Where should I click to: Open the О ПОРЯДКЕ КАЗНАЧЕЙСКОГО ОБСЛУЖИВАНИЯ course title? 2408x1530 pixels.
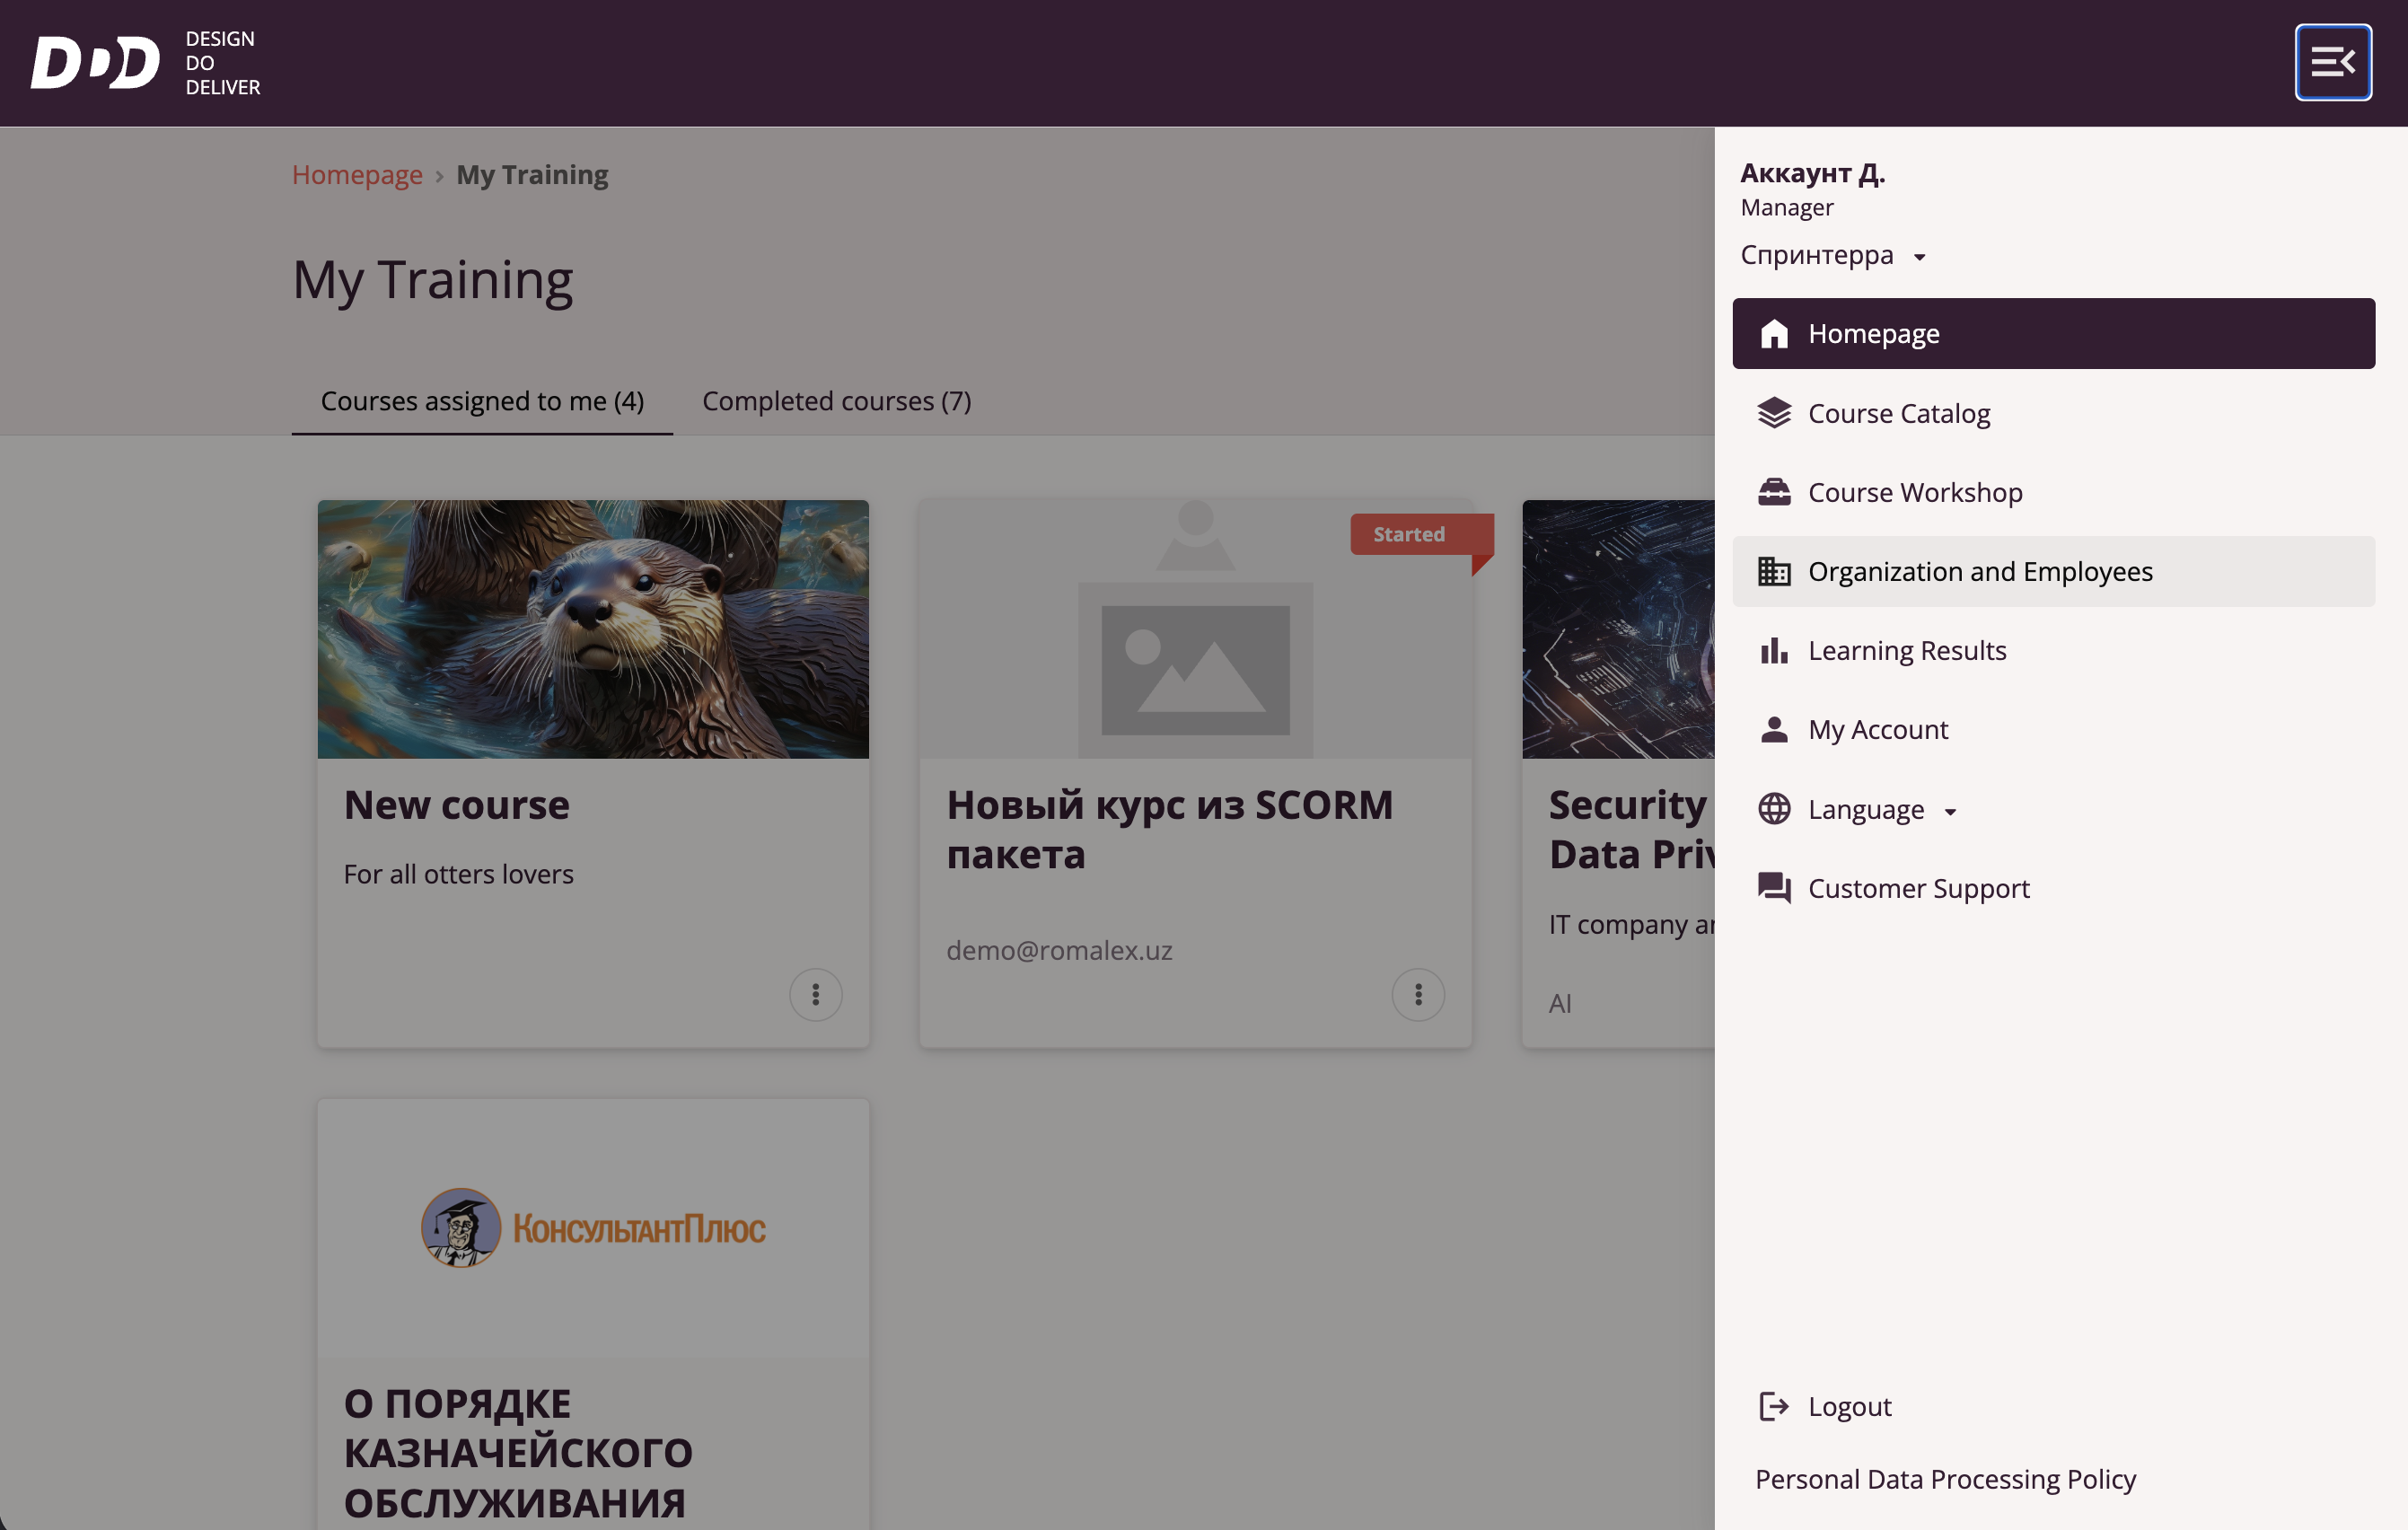pyautogui.click(x=518, y=1453)
